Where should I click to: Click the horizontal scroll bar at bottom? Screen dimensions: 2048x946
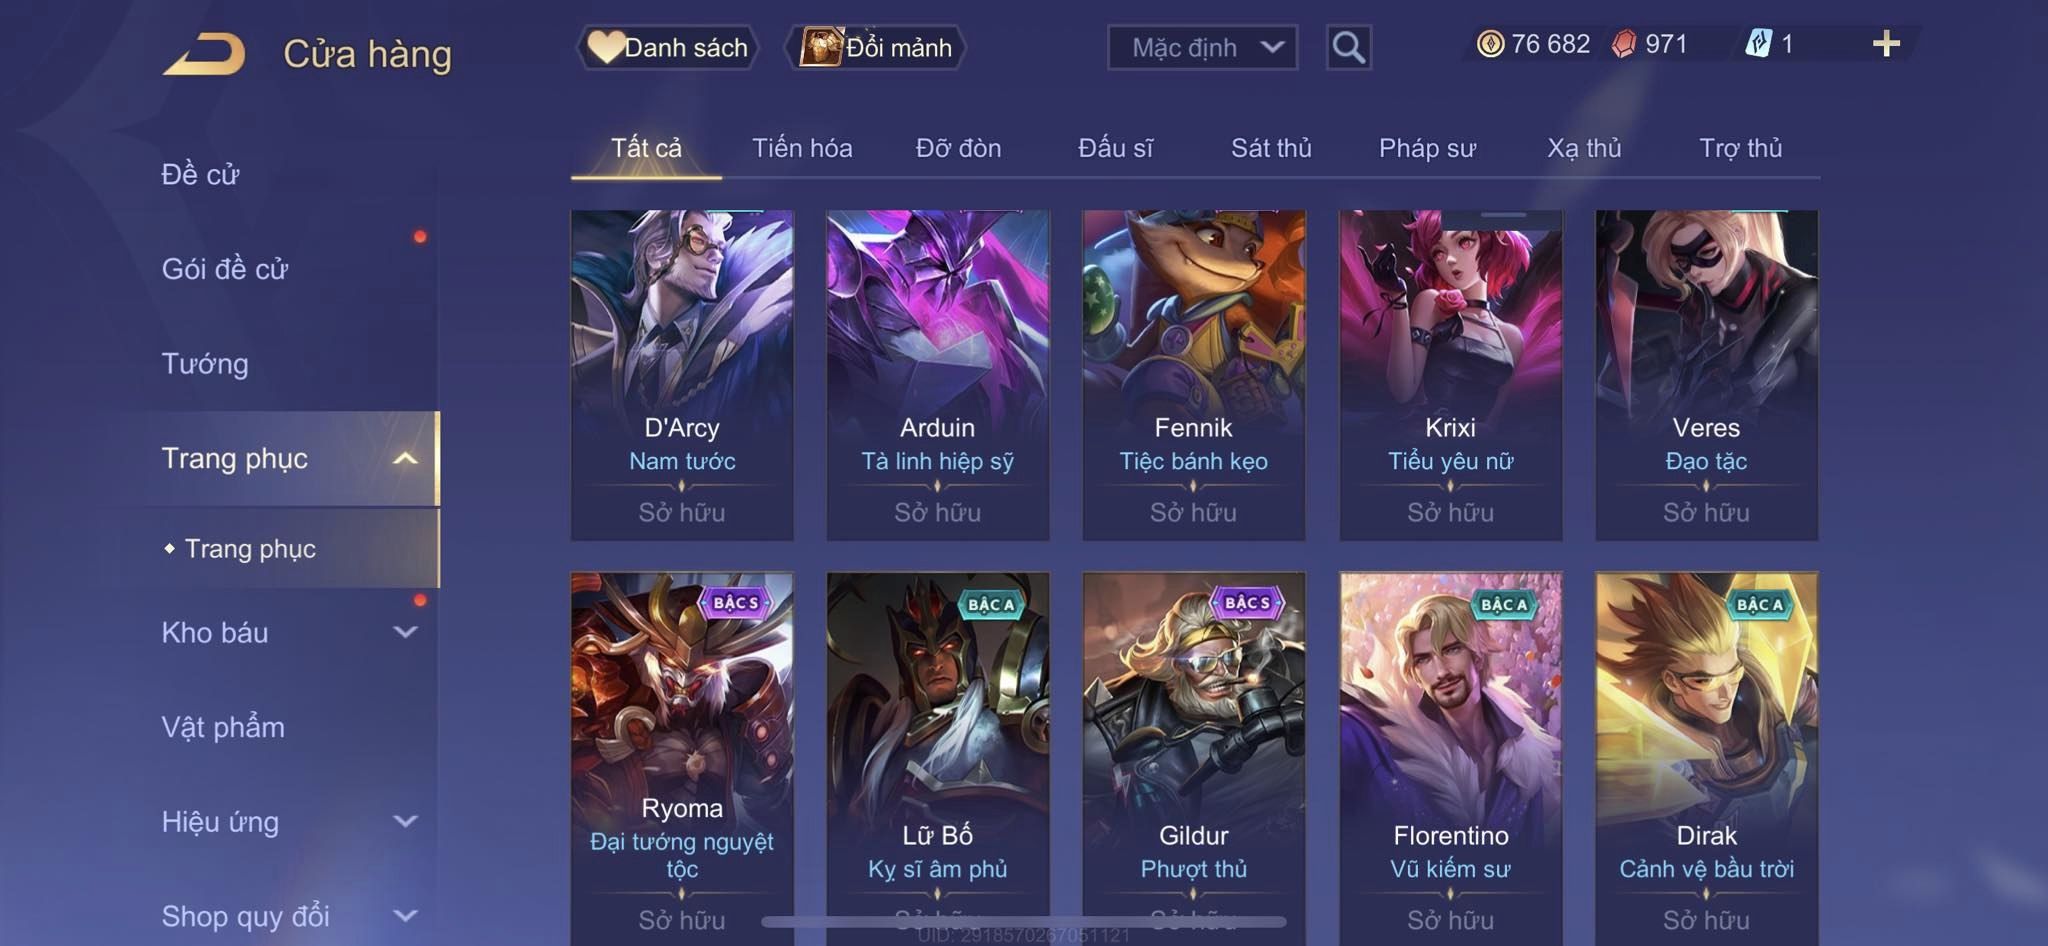click(x=1024, y=921)
